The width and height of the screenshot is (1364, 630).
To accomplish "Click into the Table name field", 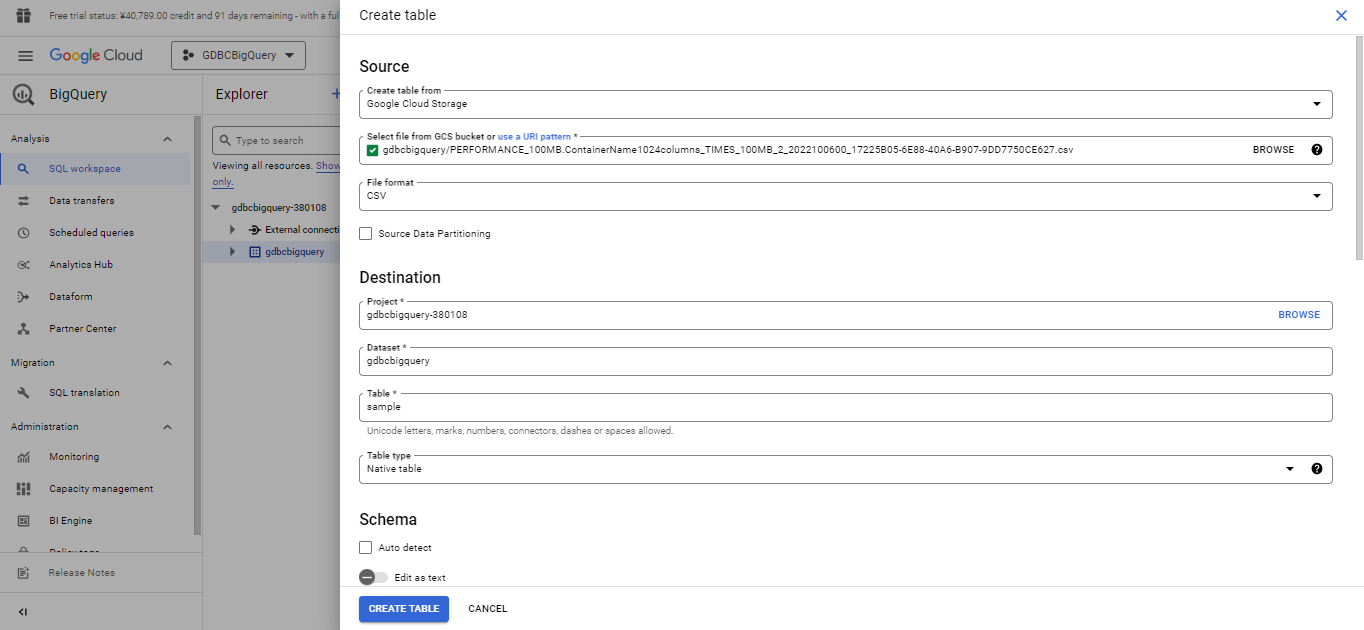I will [845, 407].
